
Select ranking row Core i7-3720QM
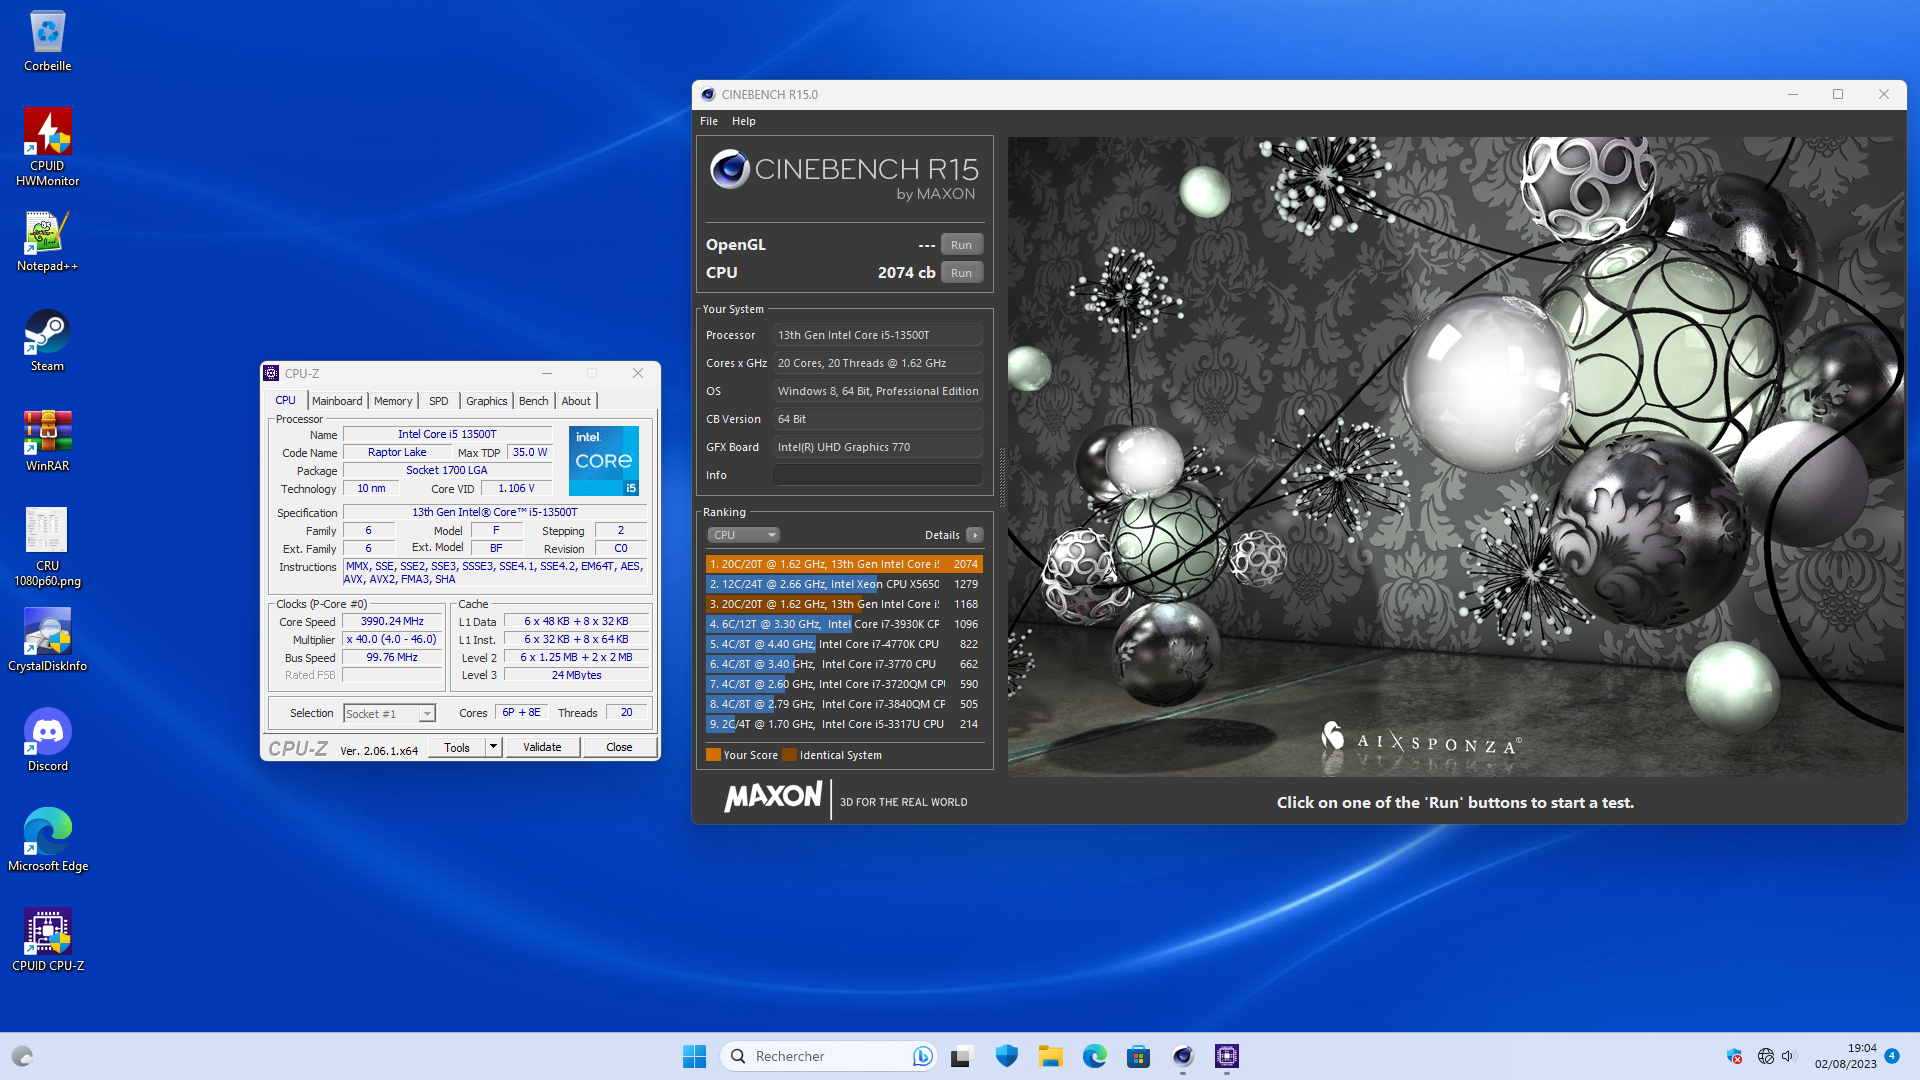point(844,684)
